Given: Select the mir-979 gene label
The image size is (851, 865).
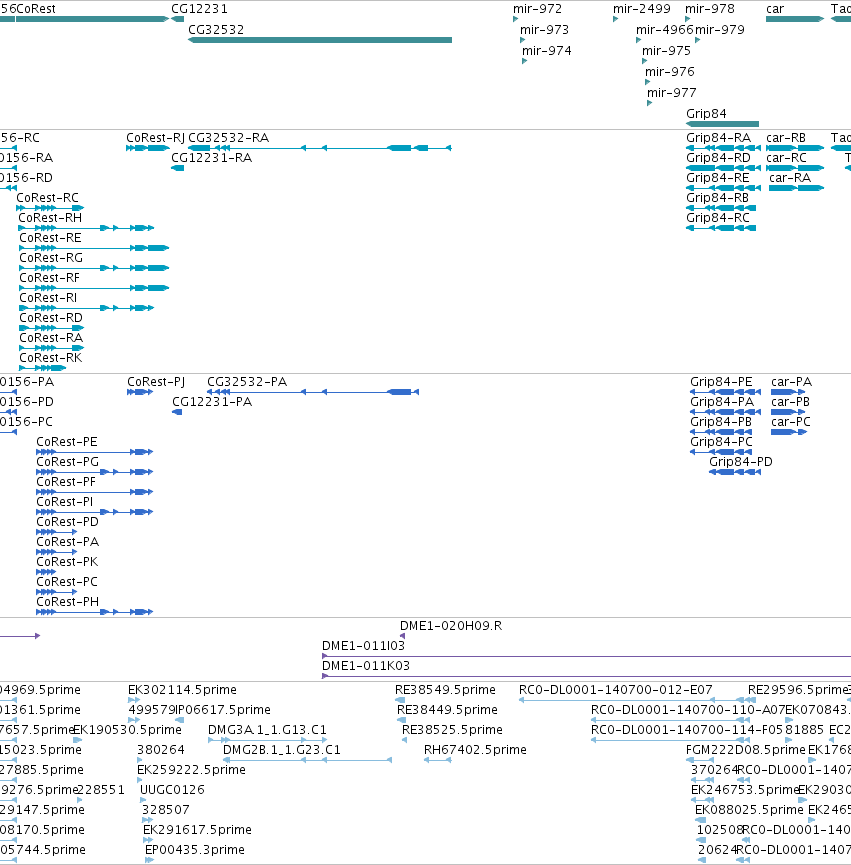Looking at the screenshot, I should point(720,30).
